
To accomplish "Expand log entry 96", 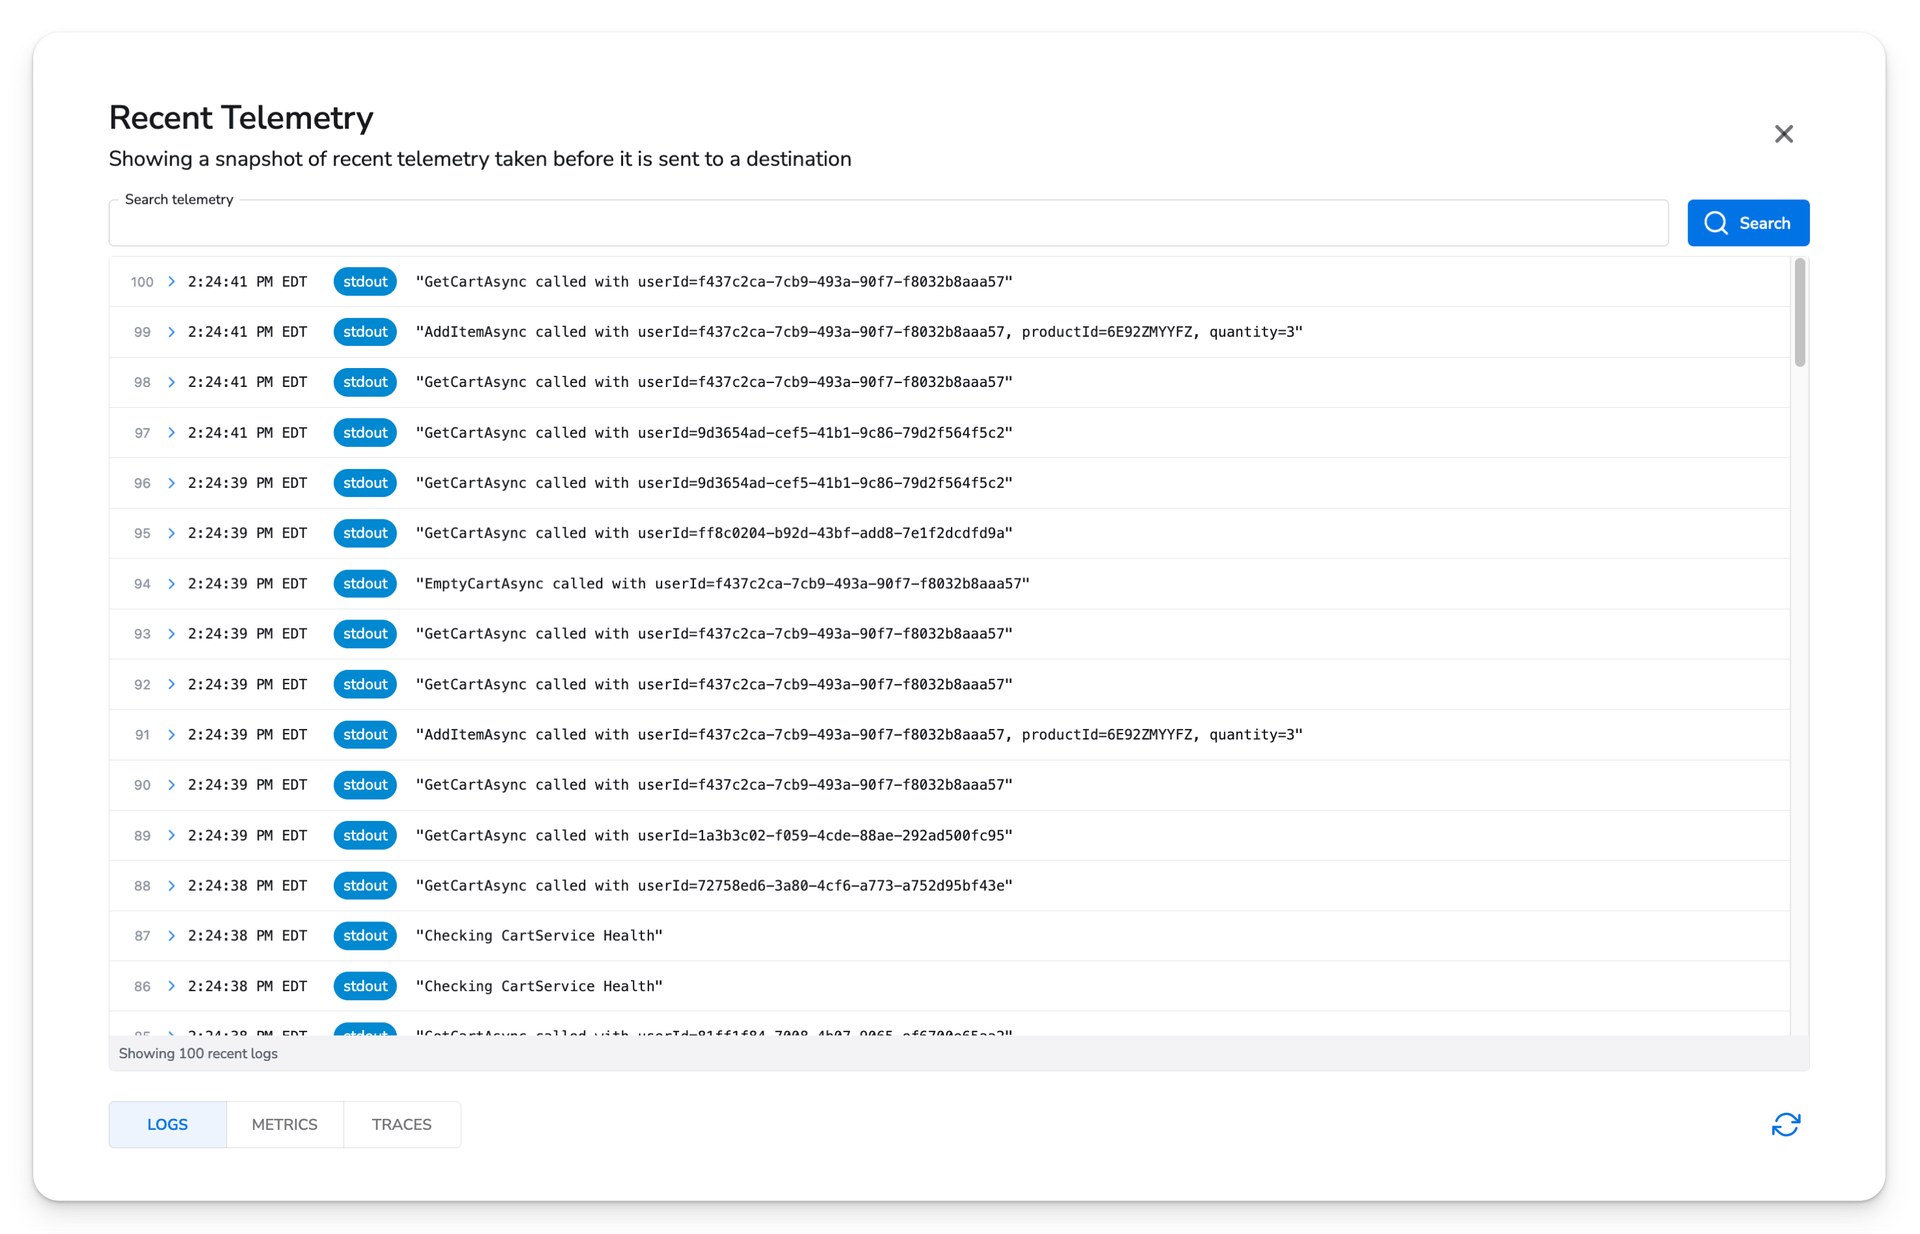I will pyautogui.click(x=171, y=483).
